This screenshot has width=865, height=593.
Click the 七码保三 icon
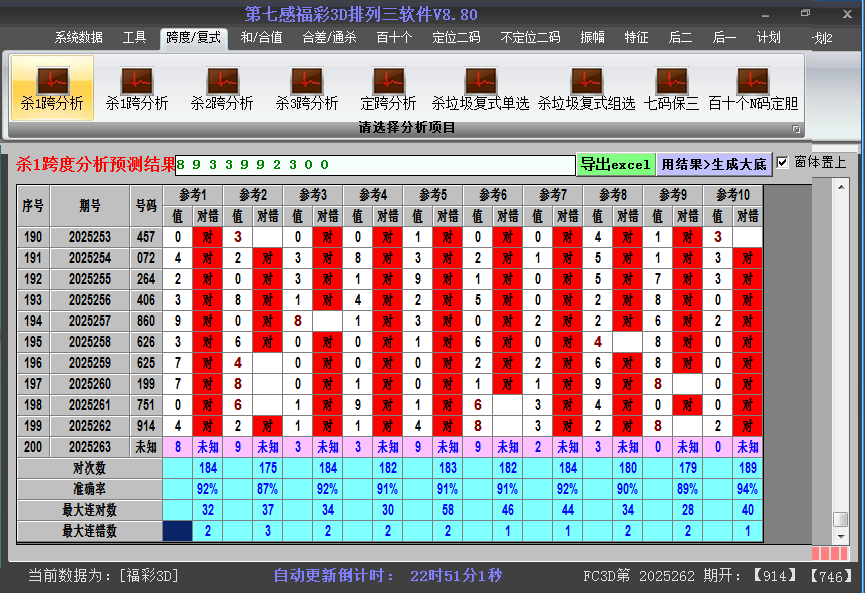[x=672, y=88]
